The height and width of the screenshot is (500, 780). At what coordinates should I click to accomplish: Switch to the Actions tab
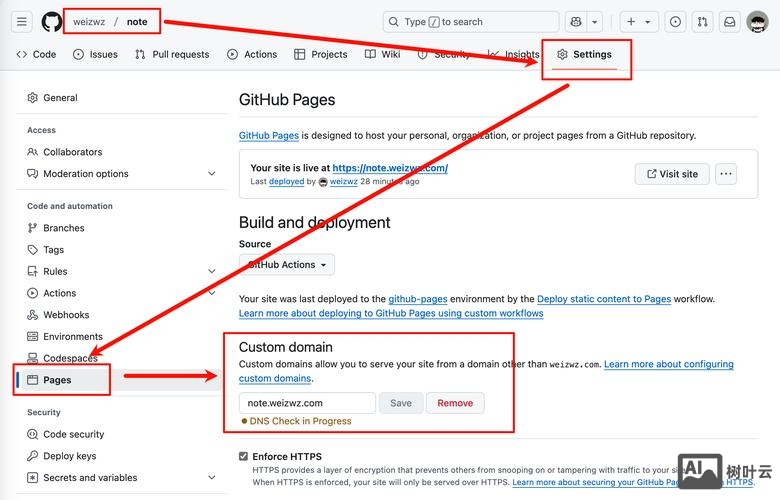pyautogui.click(x=252, y=54)
